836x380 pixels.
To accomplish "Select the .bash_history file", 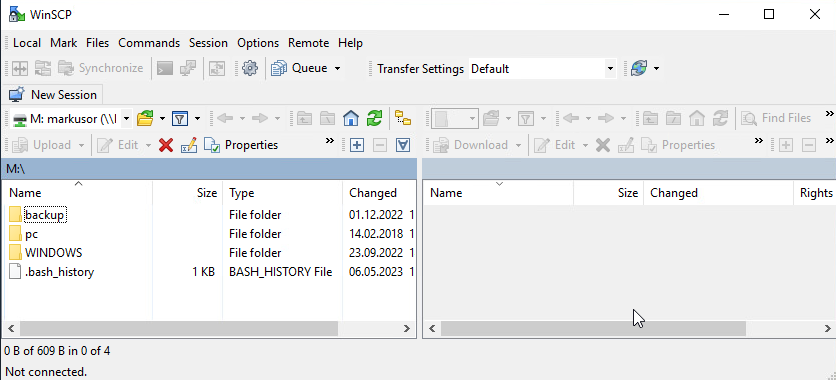I will [59, 272].
